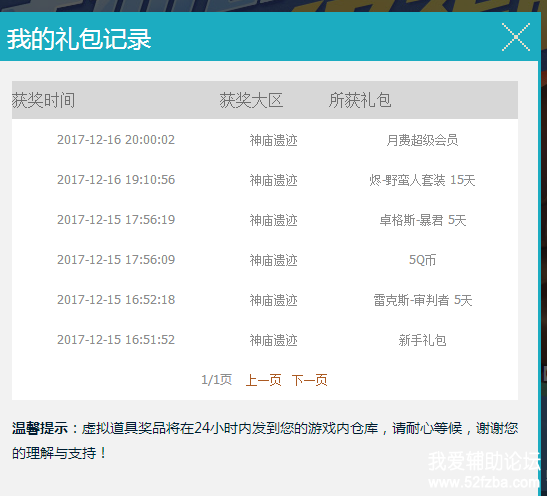This screenshot has width=547, height=496.
Task: Select the 雷克斯-审判者 5天 gift entry
Action: pos(422,300)
